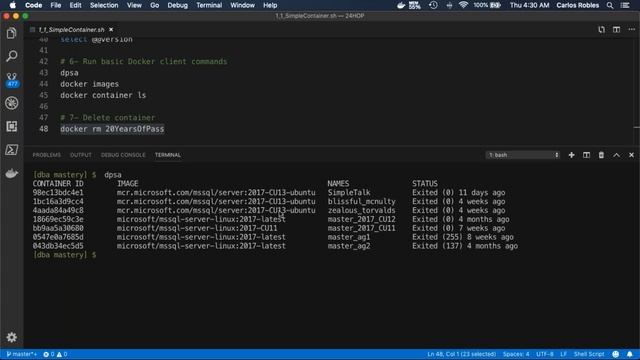
Task: Open the feedback smiley in status bar
Action: pyautogui.click(x=616, y=354)
